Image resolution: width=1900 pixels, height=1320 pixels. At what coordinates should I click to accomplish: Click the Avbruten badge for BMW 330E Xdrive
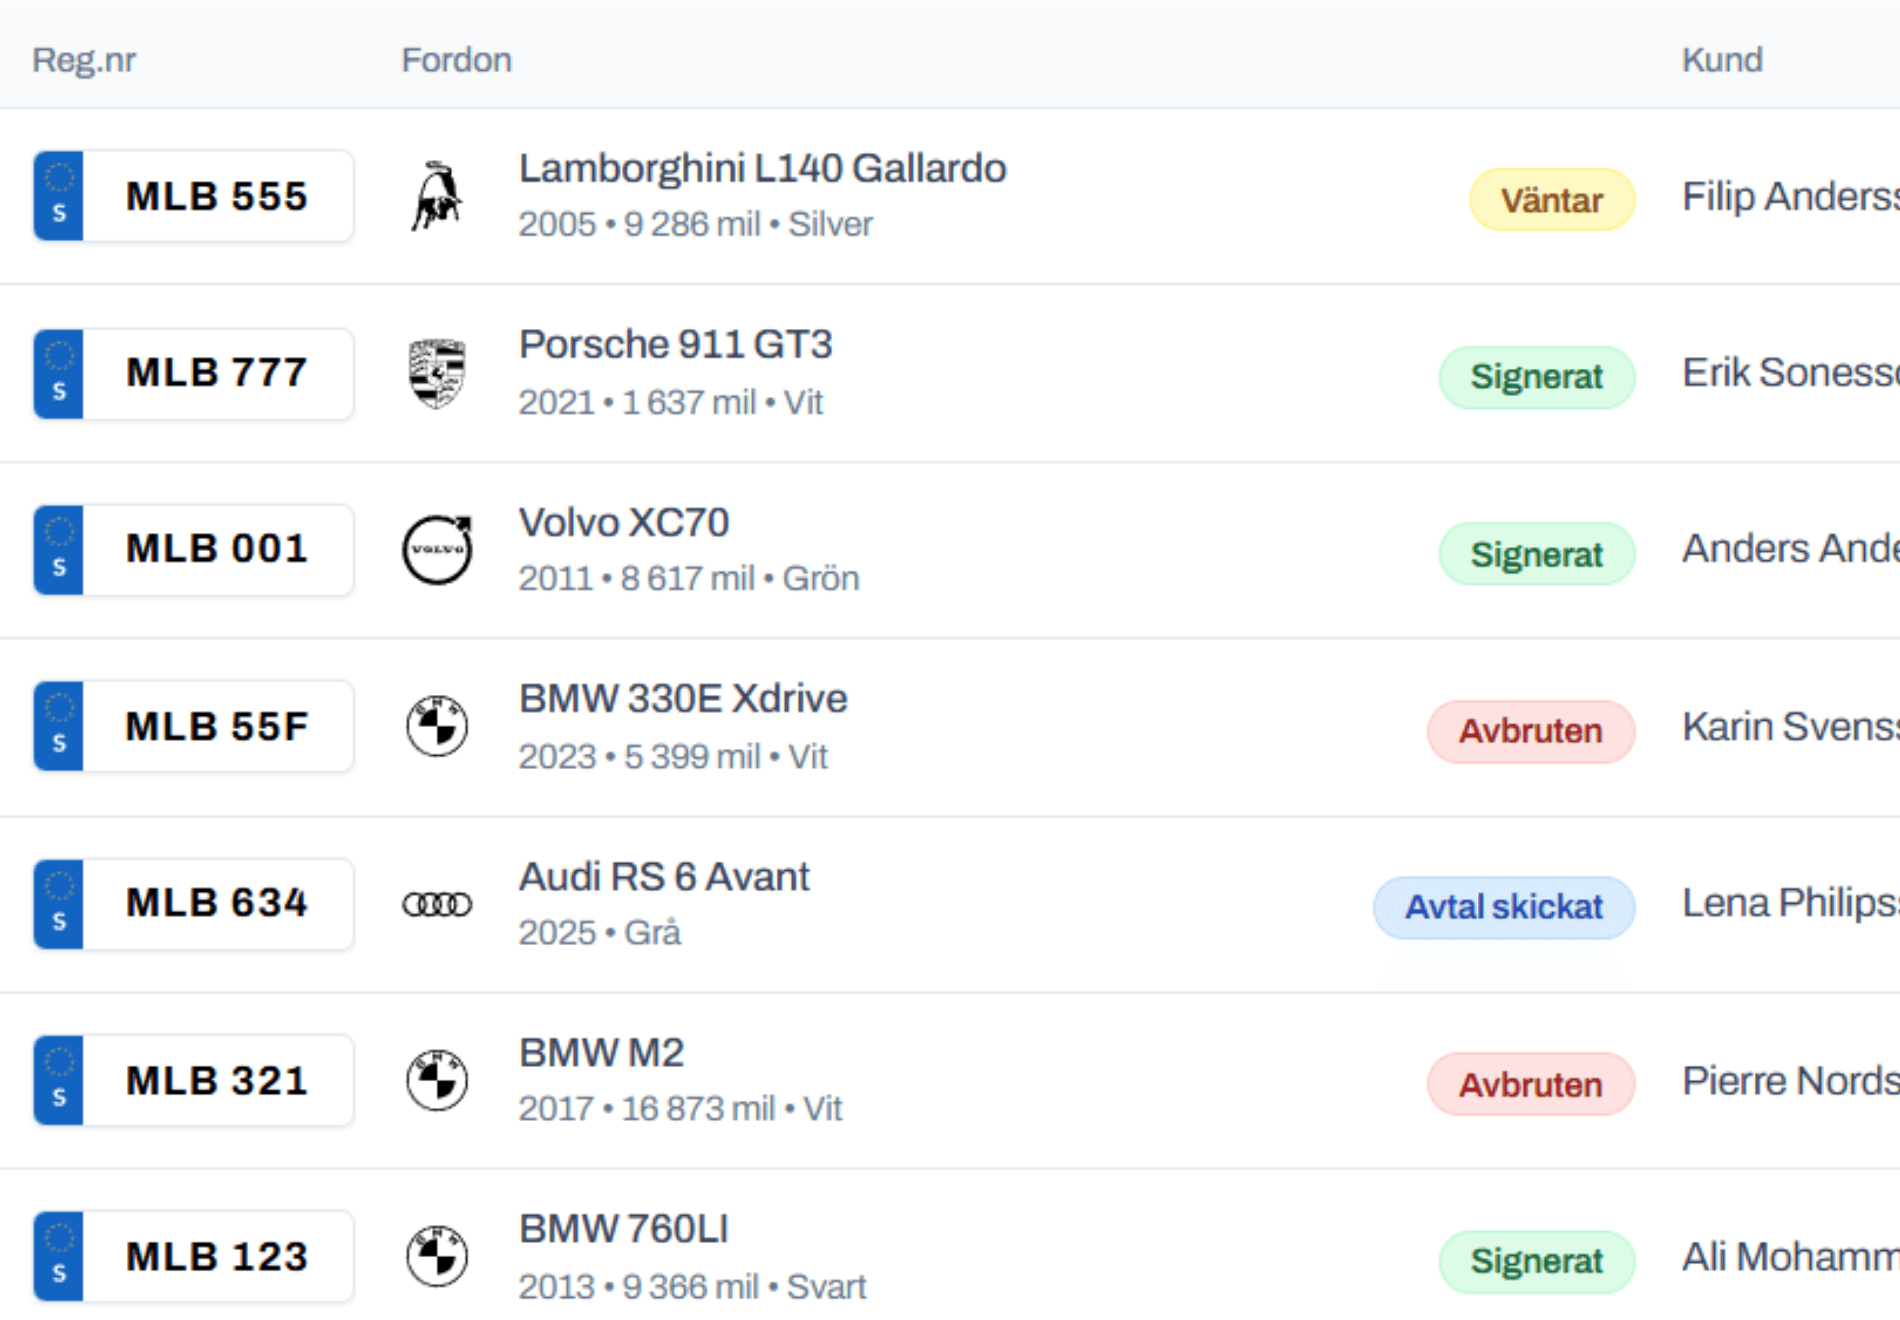coord(1531,731)
